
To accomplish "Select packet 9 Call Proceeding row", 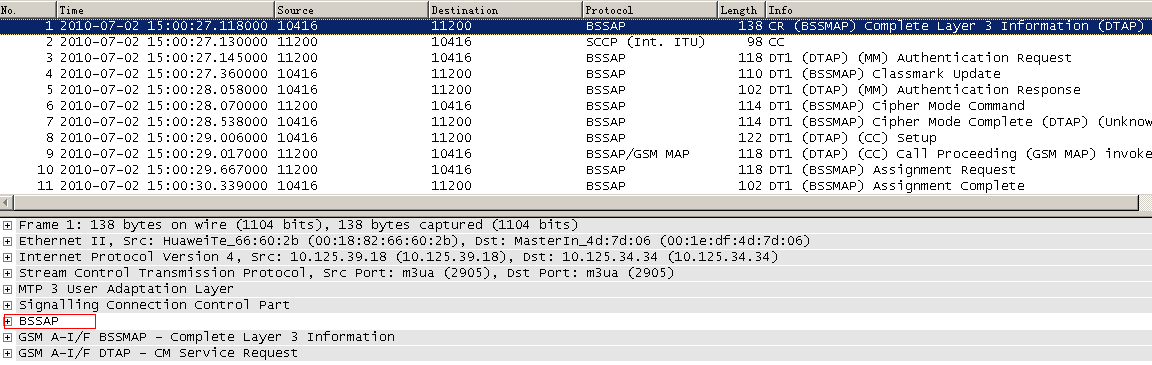I will point(576,154).
